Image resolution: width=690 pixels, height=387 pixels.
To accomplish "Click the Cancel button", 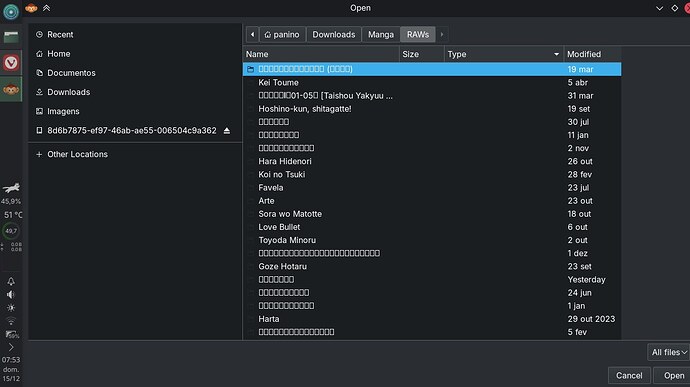I will pyautogui.click(x=629, y=376).
